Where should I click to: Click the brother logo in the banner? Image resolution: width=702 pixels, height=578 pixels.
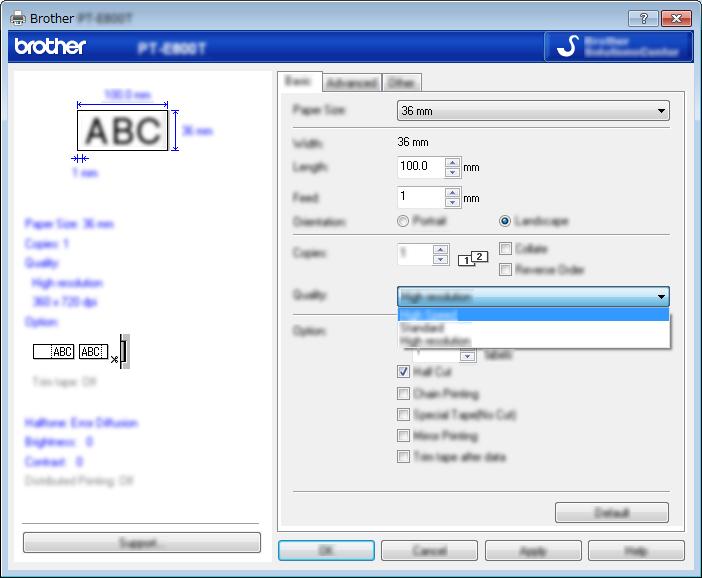tap(50, 46)
